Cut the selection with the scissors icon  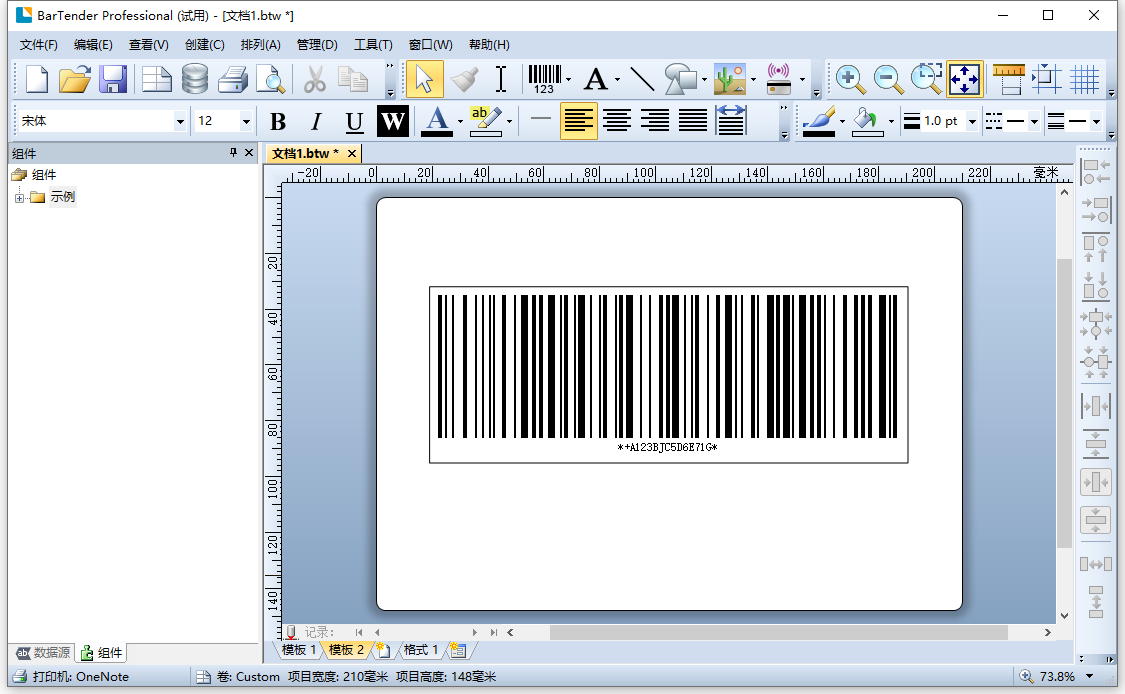[314, 79]
